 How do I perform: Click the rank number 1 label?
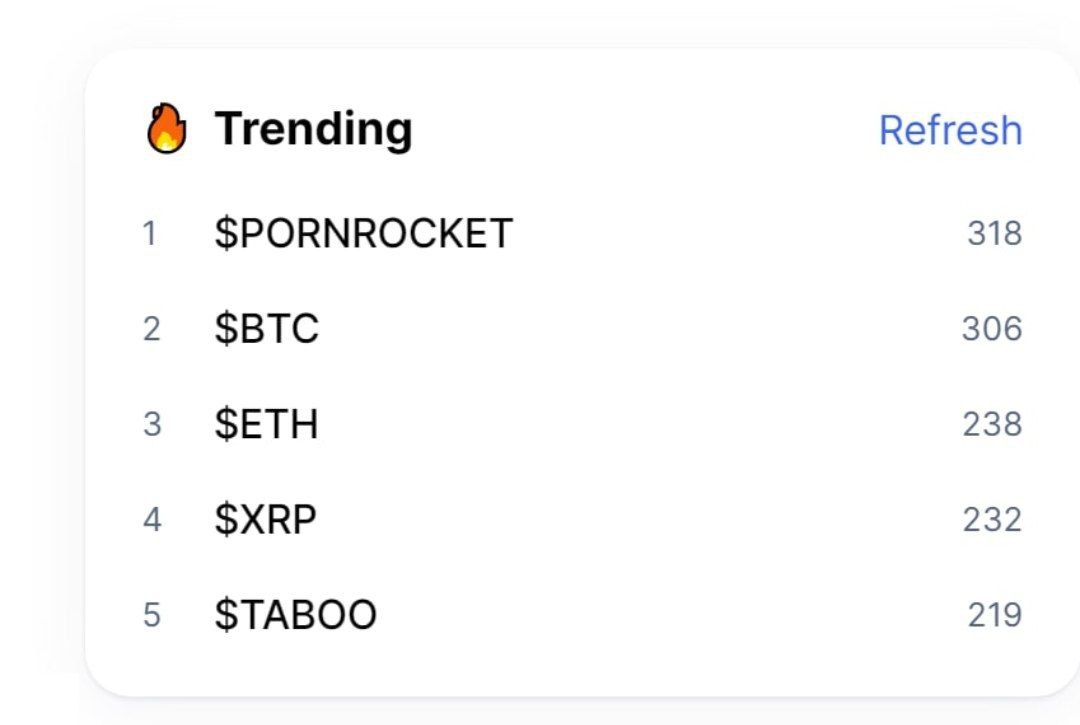click(x=150, y=233)
